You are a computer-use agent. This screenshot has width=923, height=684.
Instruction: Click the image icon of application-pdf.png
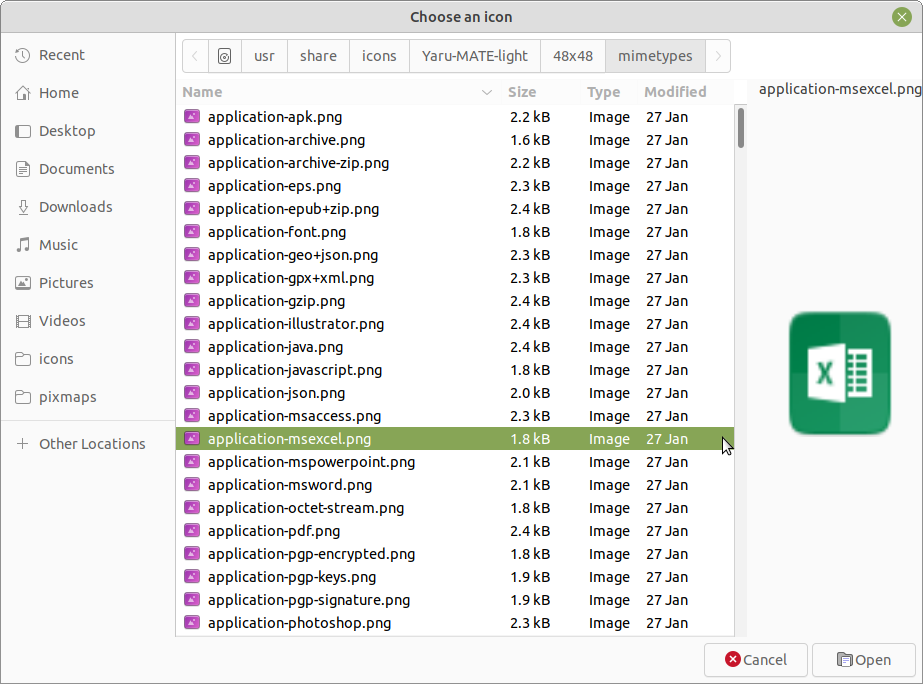point(192,530)
